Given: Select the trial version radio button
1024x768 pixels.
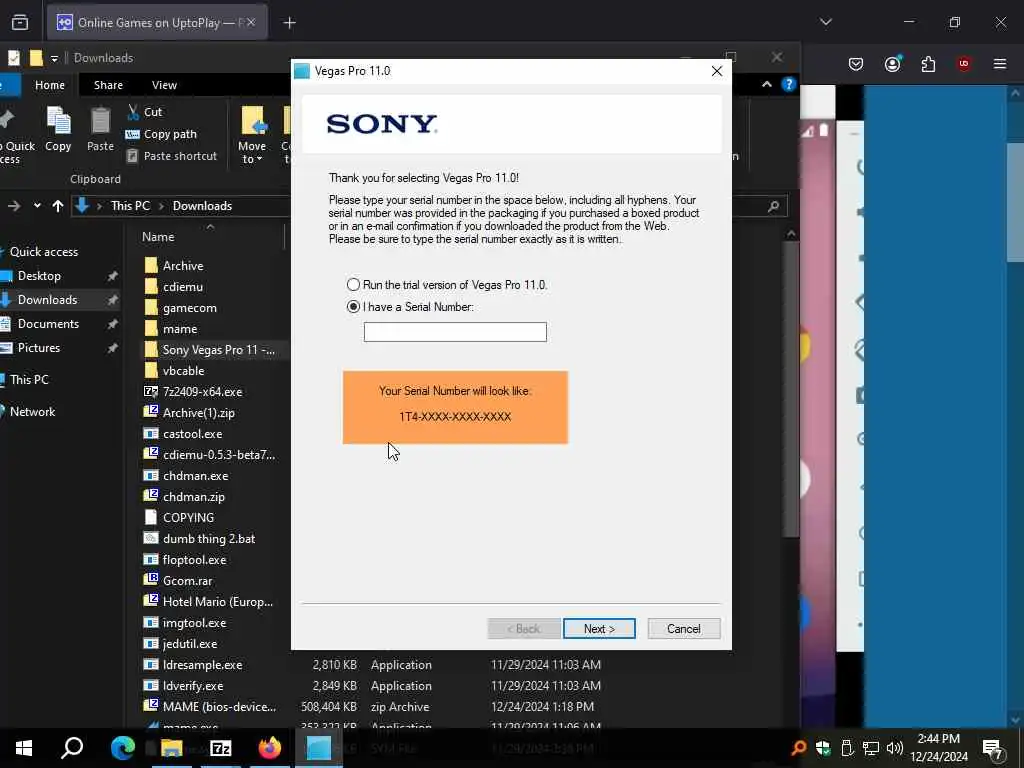Looking at the screenshot, I should (353, 285).
